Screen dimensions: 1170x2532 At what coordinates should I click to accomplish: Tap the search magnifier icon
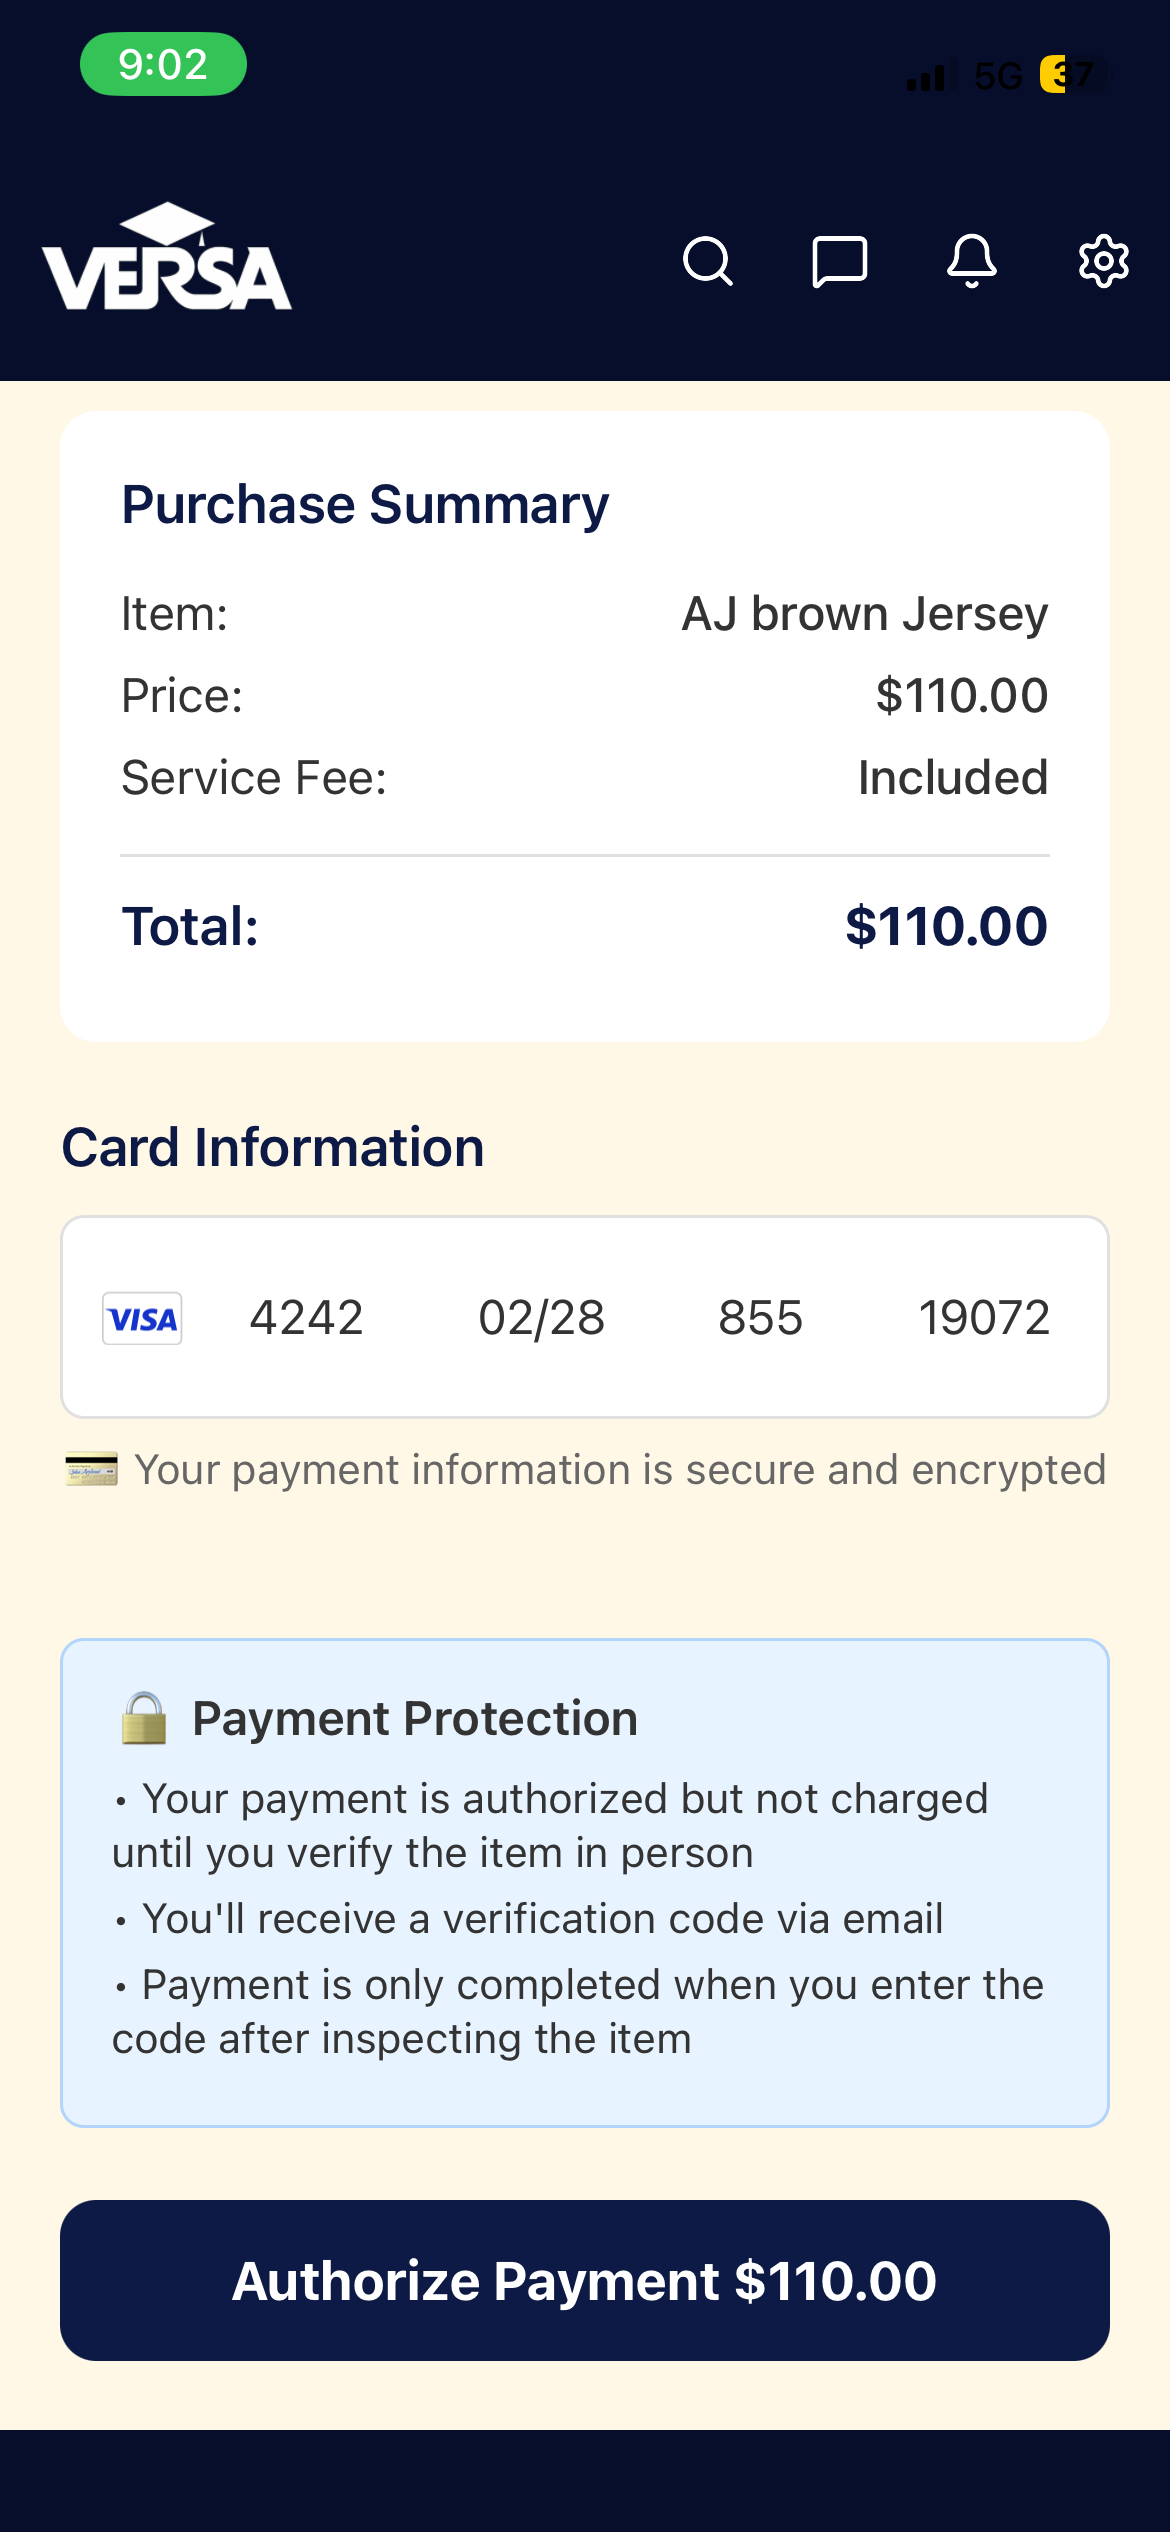708,262
